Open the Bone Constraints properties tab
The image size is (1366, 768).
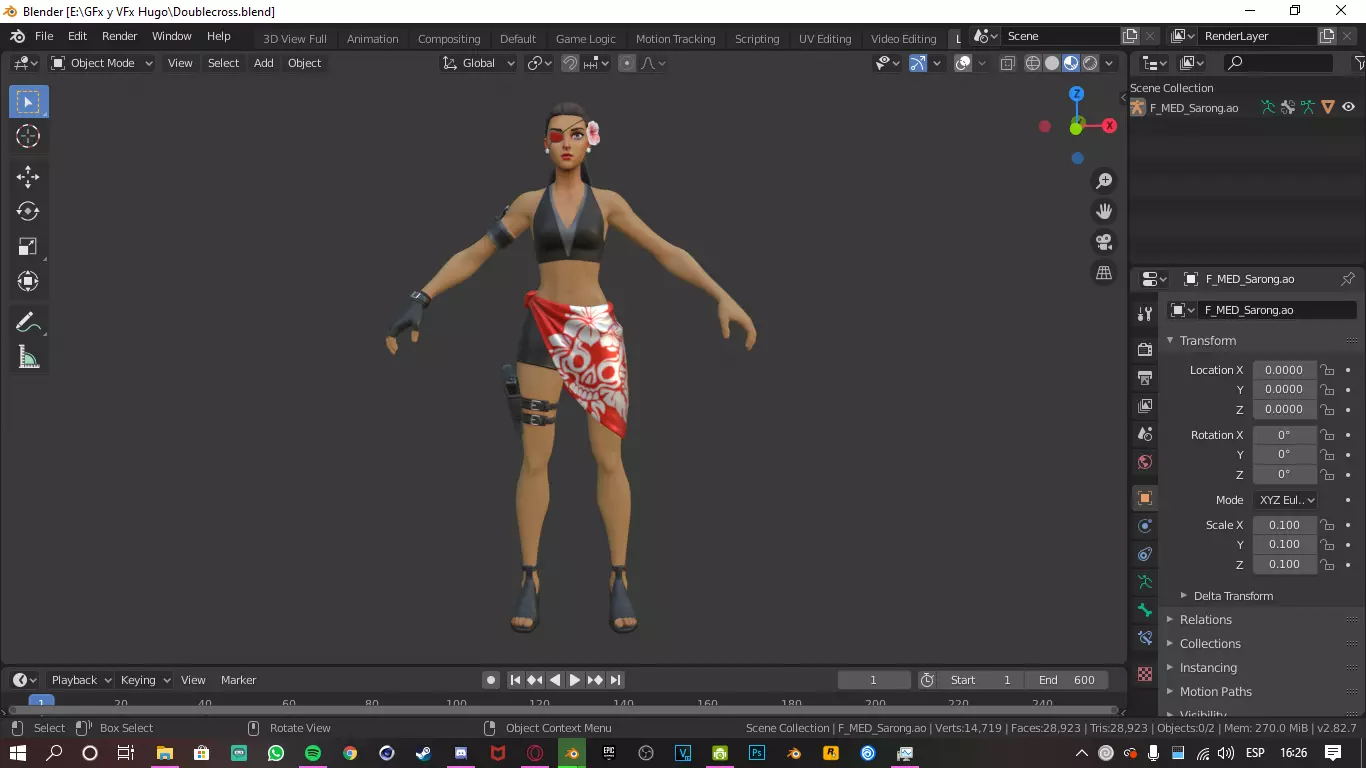point(1145,638)
